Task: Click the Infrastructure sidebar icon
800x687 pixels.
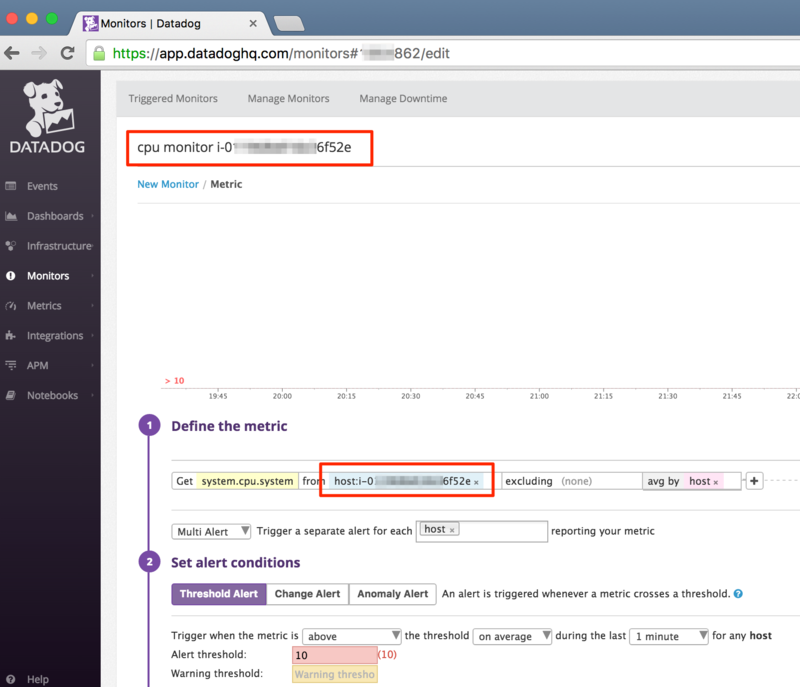Action: click(11, 246)
